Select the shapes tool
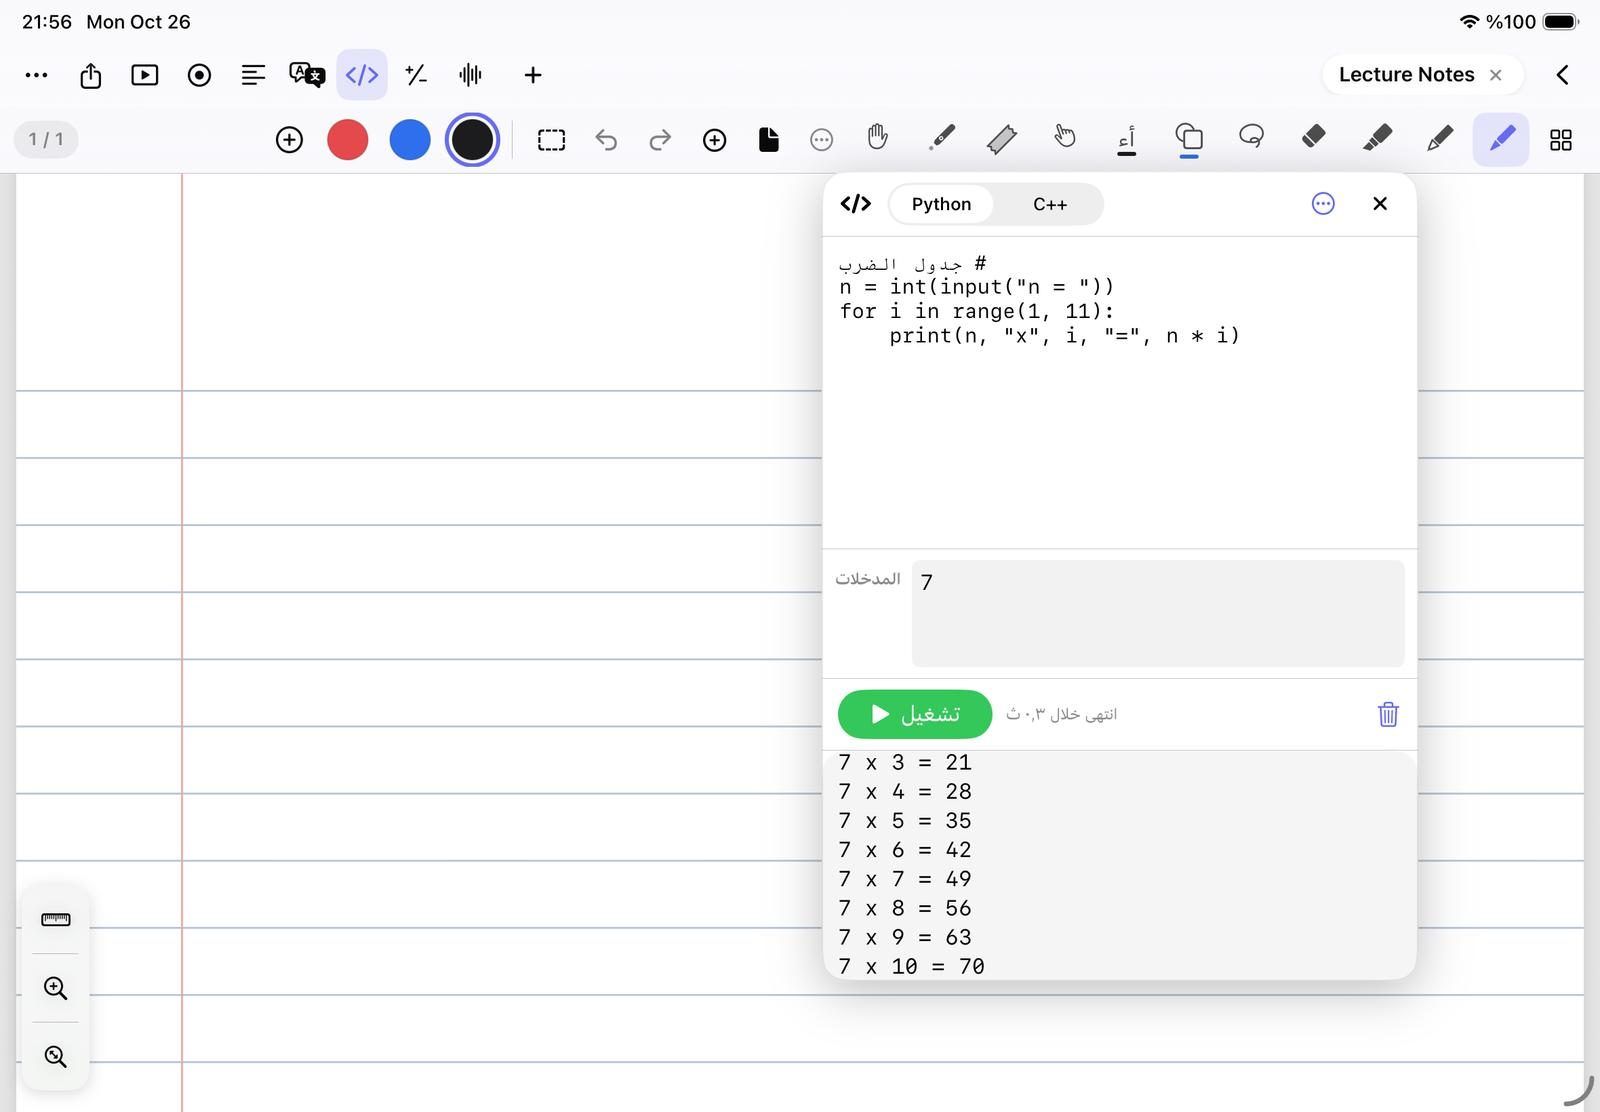Viewport: 1600px width, 1112px height. 1189,138
